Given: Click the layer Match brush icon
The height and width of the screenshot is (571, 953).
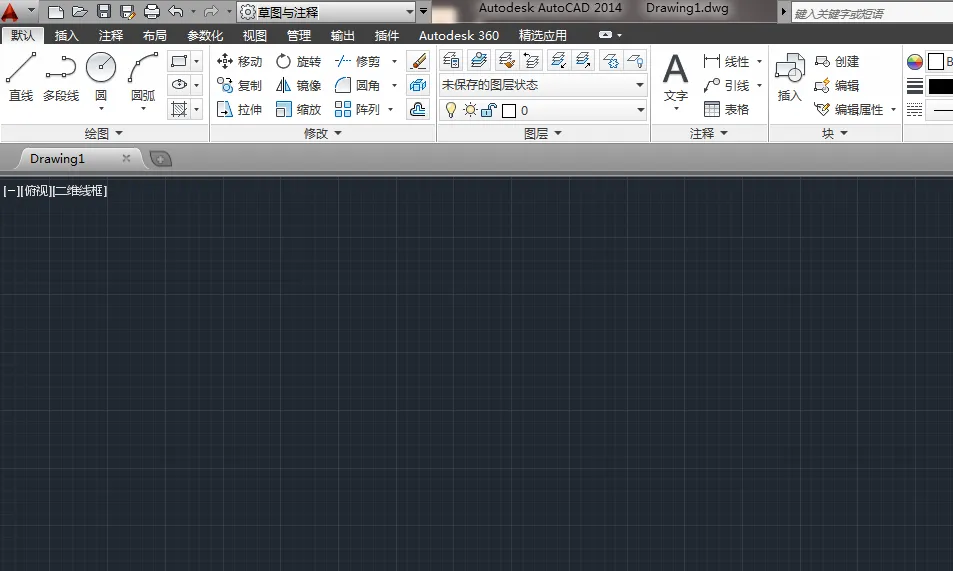Looking at the screenshot, I should point(506,60).
